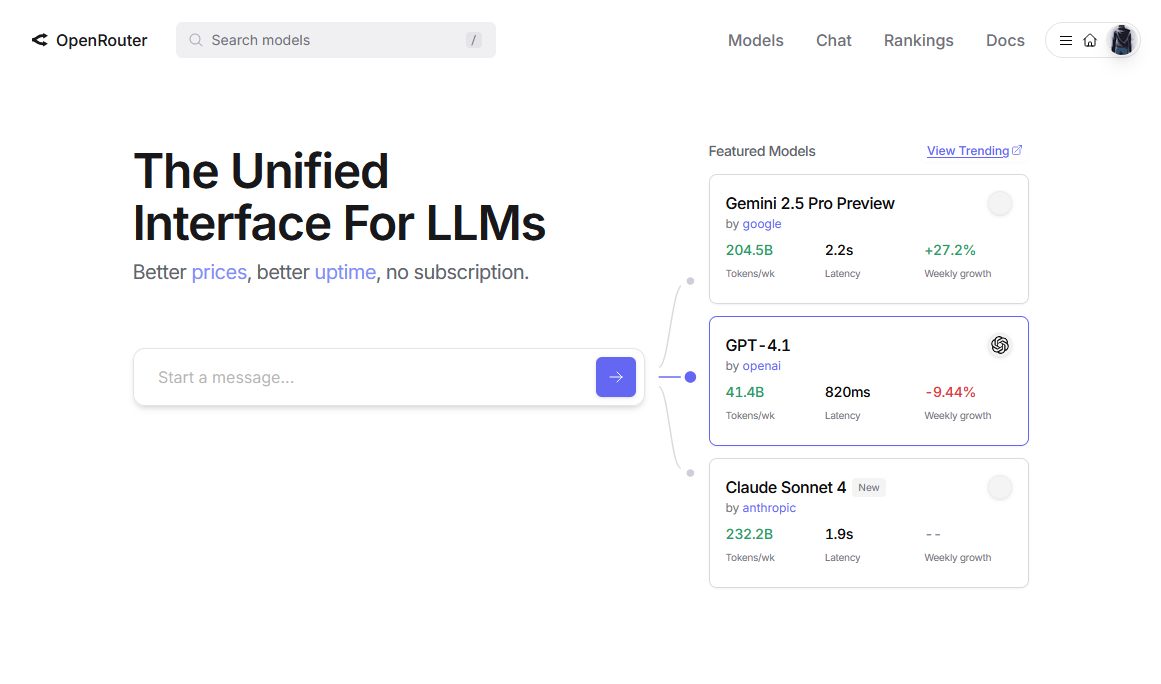Open the google provider link

pos(762,224)
